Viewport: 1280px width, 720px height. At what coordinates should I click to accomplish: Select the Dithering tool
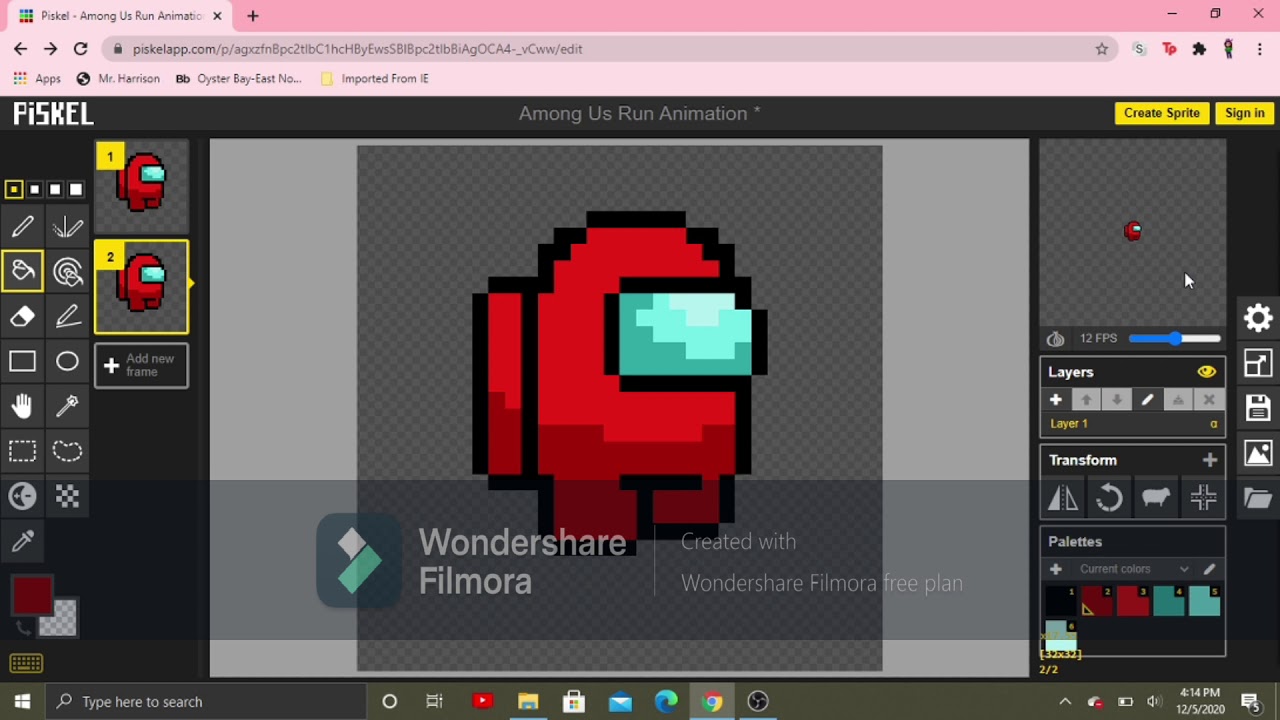click(x=67, y=497)
